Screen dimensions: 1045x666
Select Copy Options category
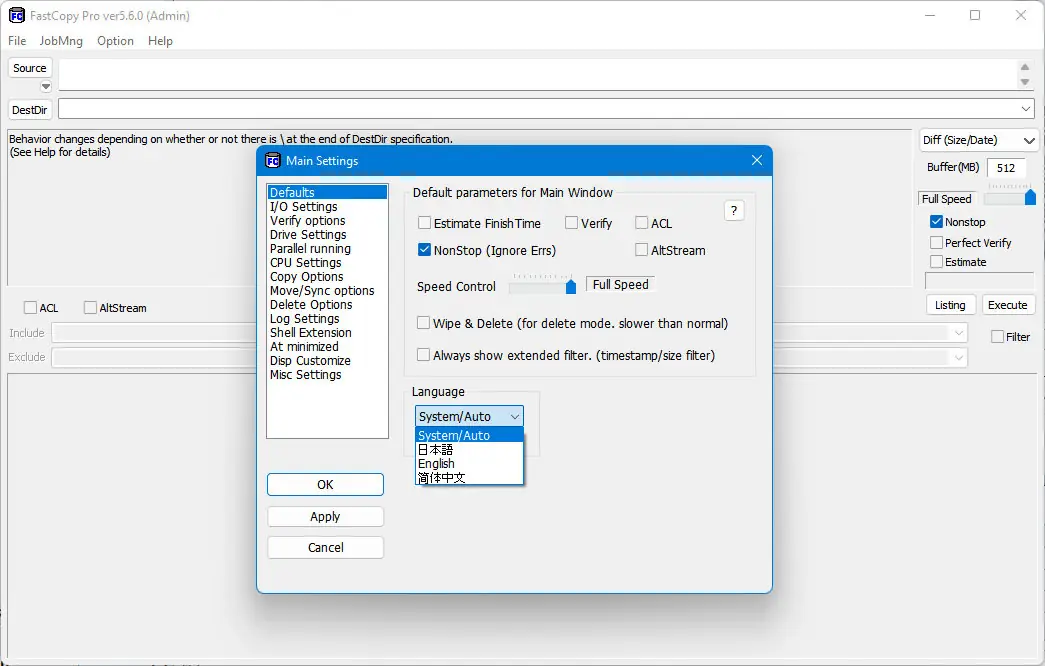(327, 277)
